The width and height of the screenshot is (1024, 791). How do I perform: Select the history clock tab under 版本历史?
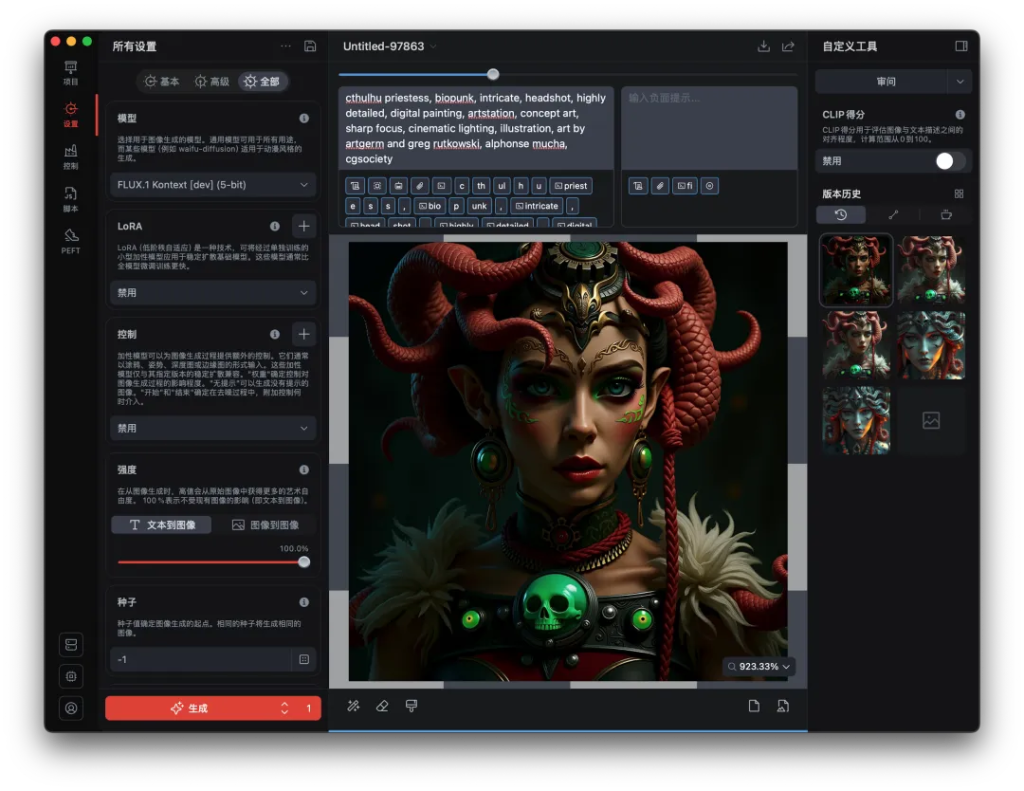point(841,215)
